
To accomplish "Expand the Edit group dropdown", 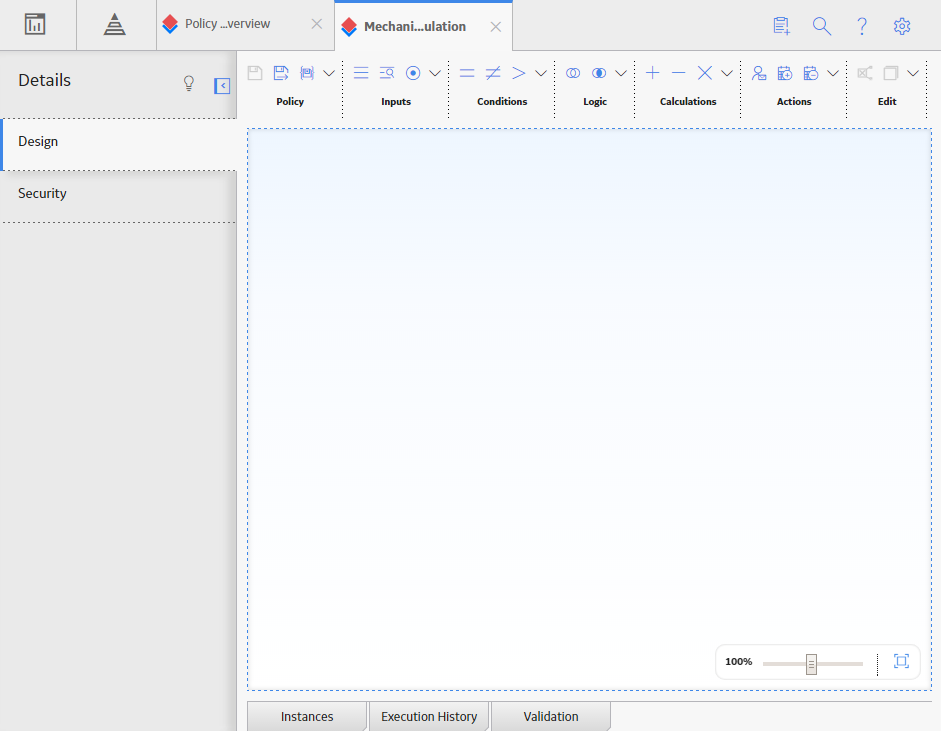I will coord(913,73).
